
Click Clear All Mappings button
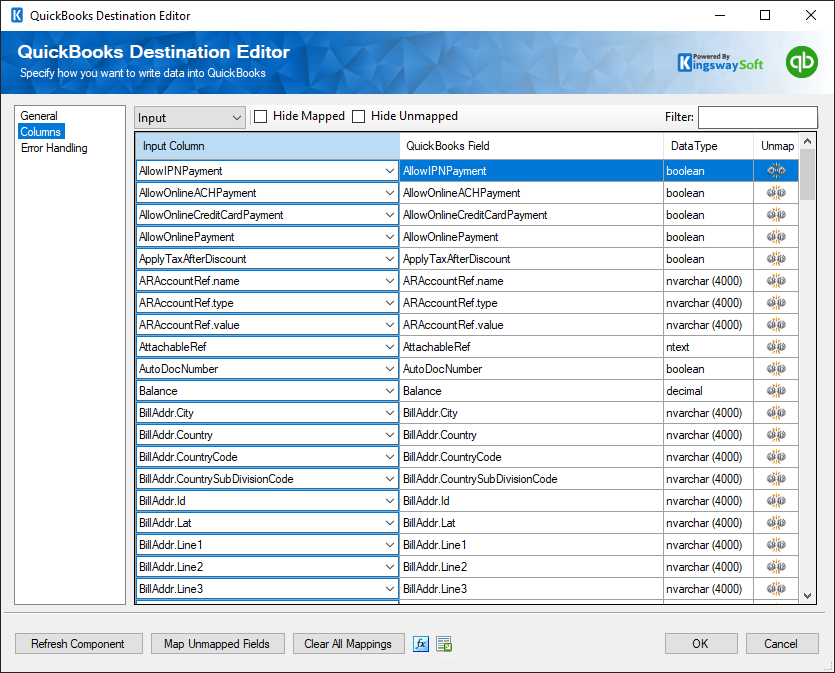click(x=348, y=644)
